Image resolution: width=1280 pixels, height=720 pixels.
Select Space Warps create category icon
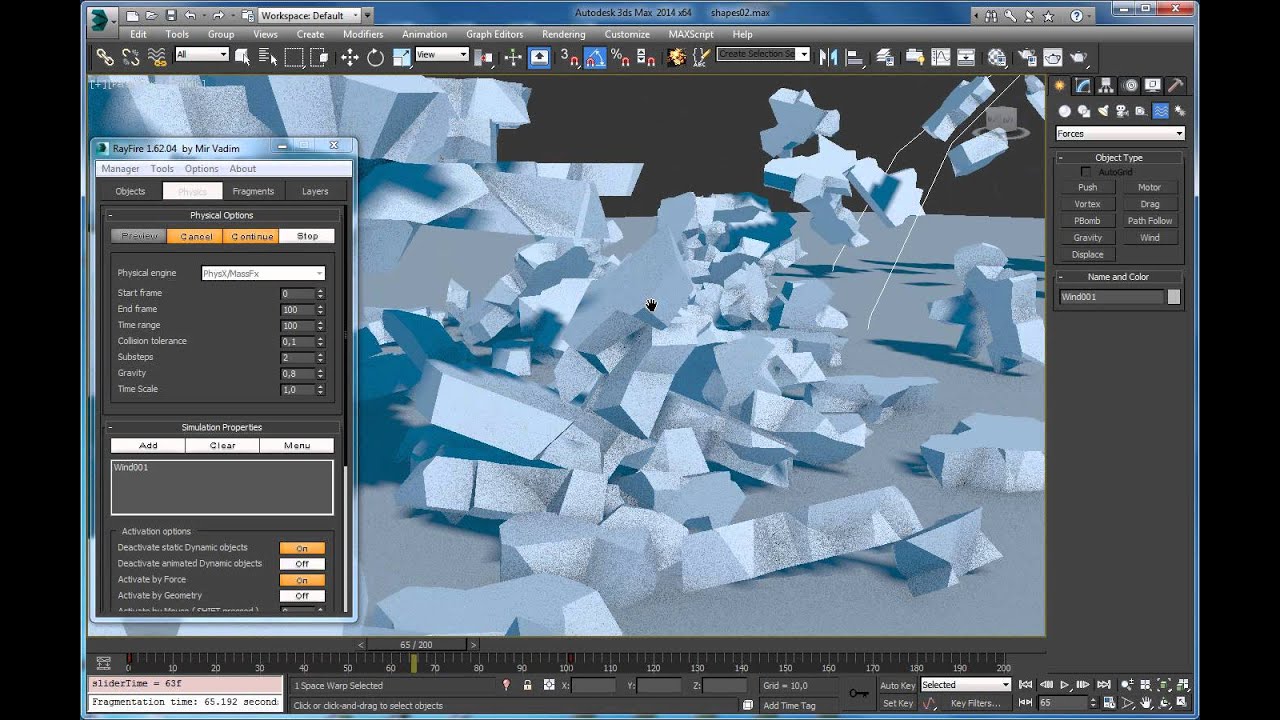point(1160,111)
